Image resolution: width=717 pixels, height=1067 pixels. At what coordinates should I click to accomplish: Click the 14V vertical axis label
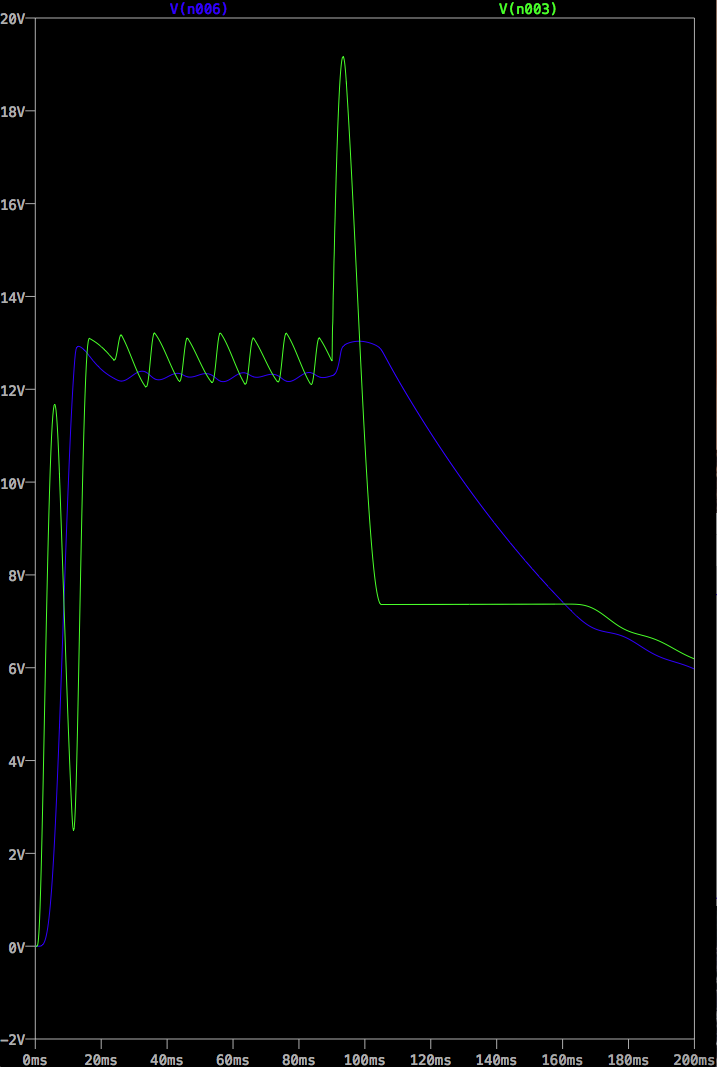[13, 297]
